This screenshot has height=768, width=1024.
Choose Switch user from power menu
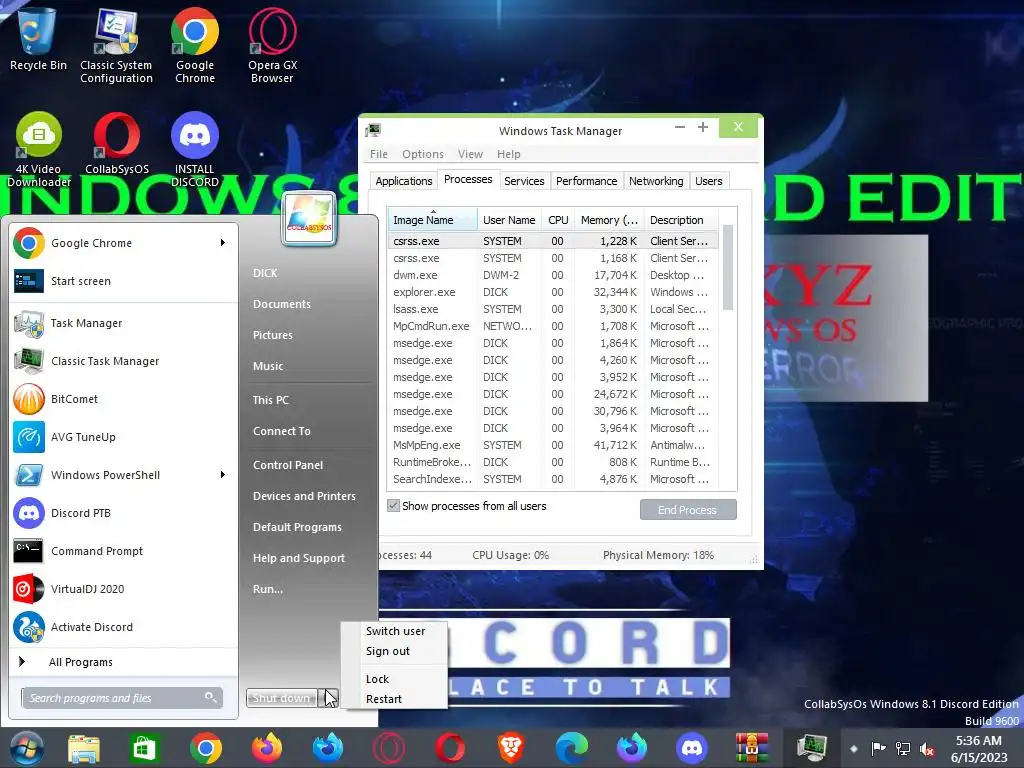[x=395, y=631]
